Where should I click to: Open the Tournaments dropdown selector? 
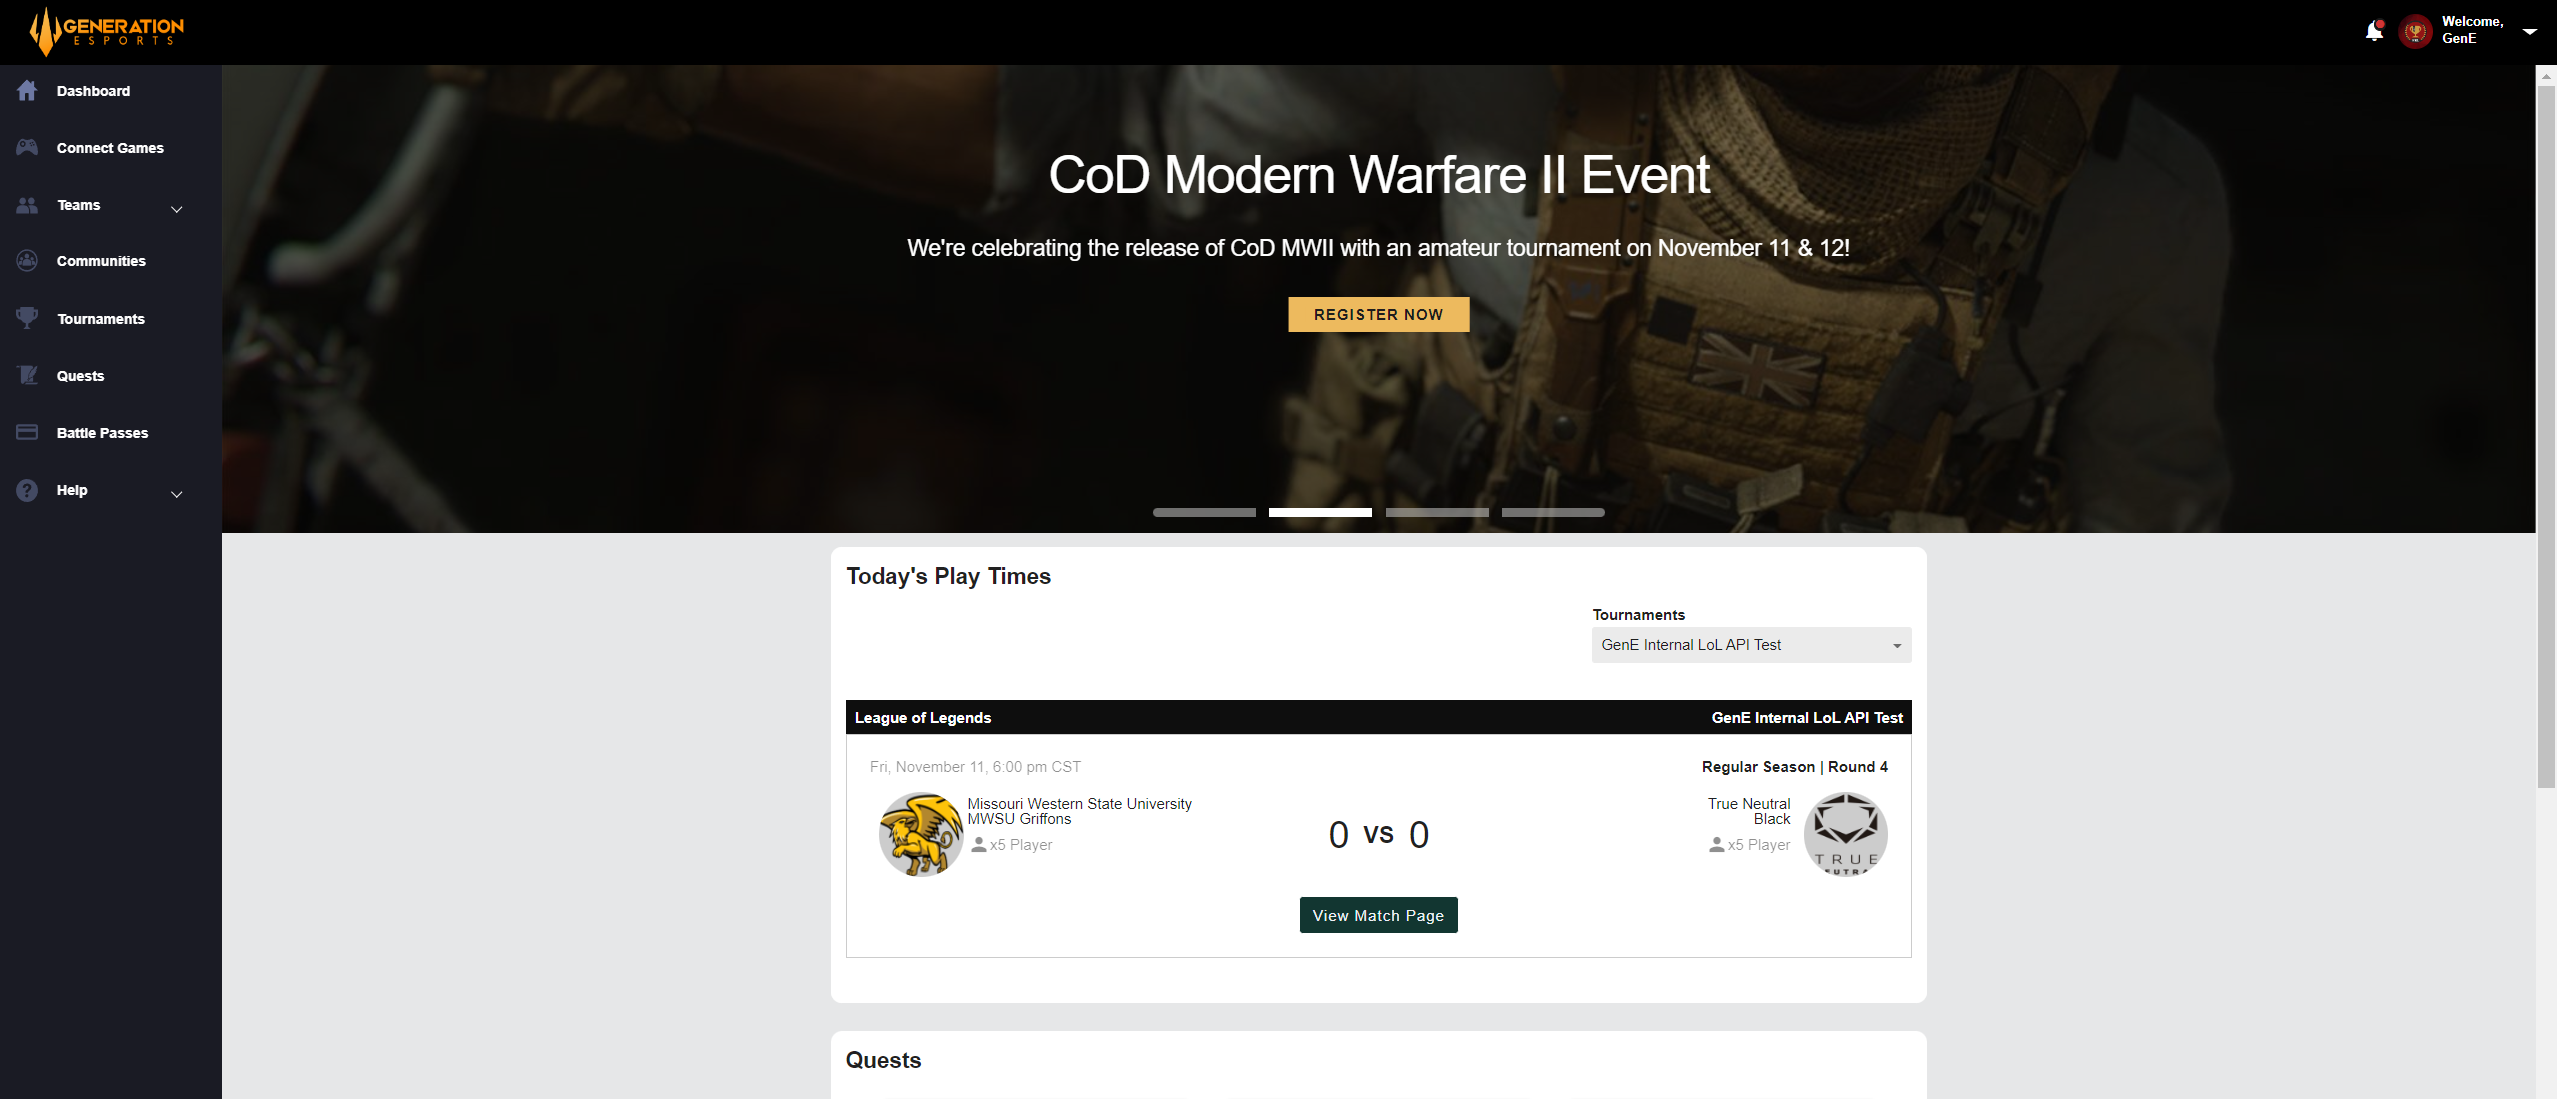point(1751,645)
